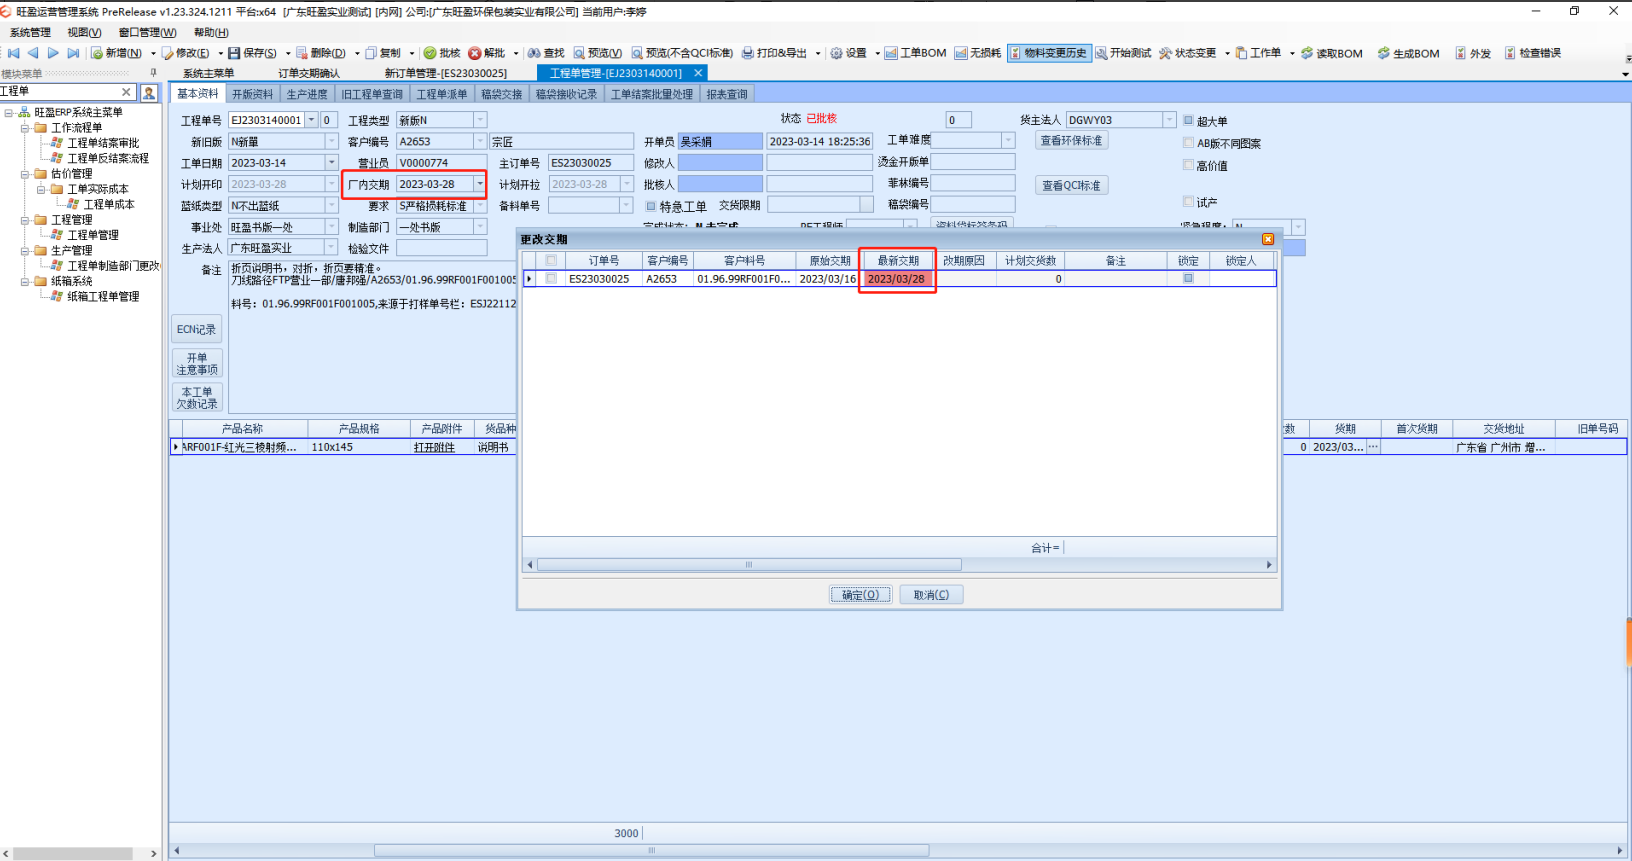
Task: Click the 查看QC标准 button
Action: tap(1071, 185)
